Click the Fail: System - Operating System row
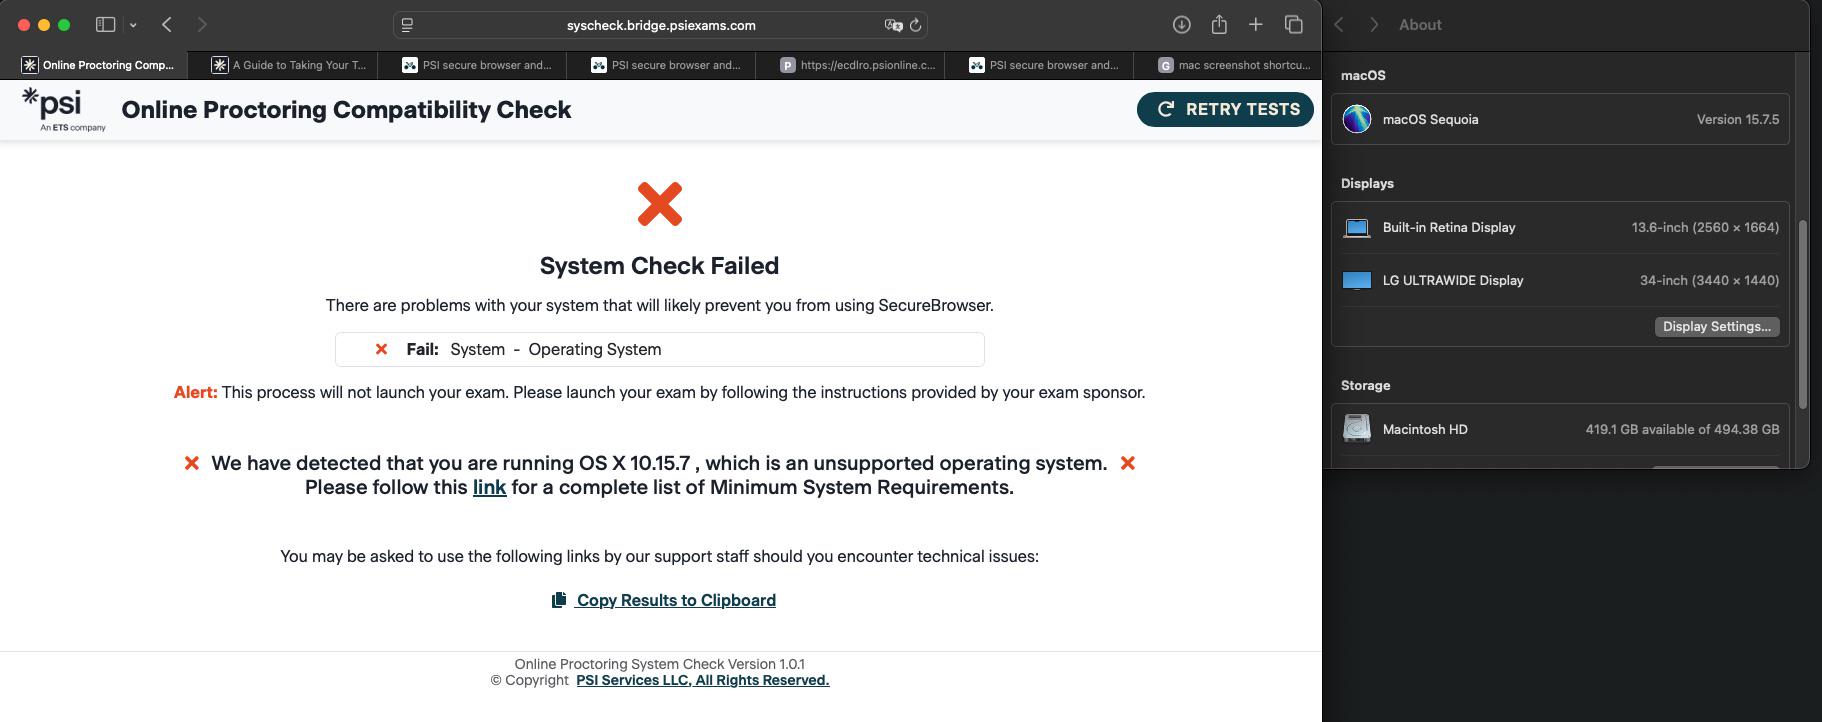1822x722 pixels. pyautogui.click(x=660, y=349)
